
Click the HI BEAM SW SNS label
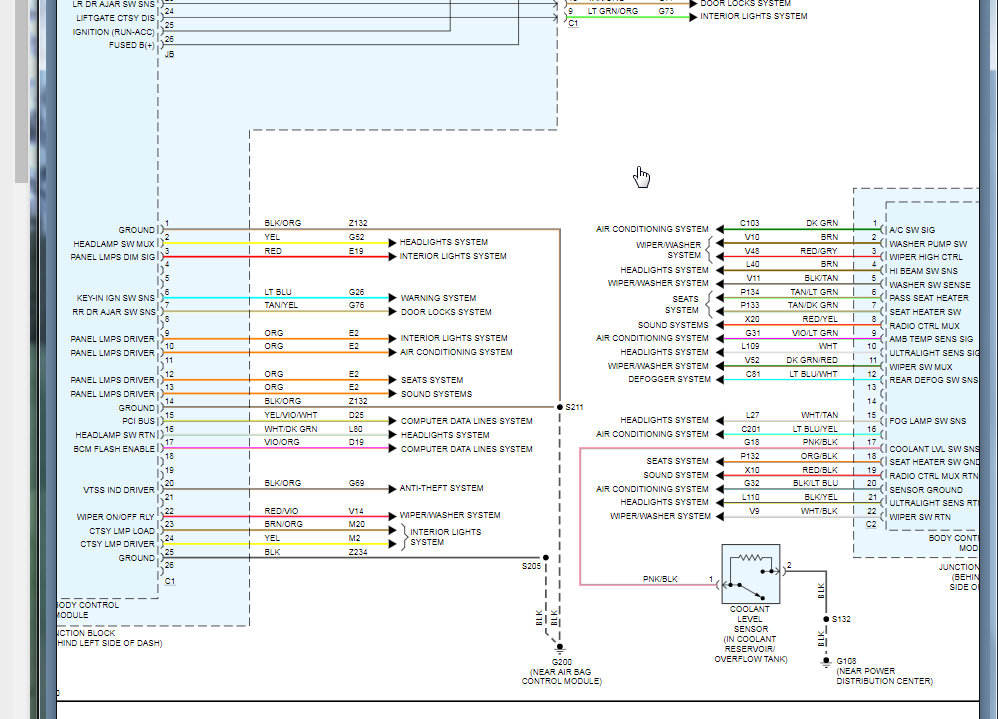tap(923, 271)
